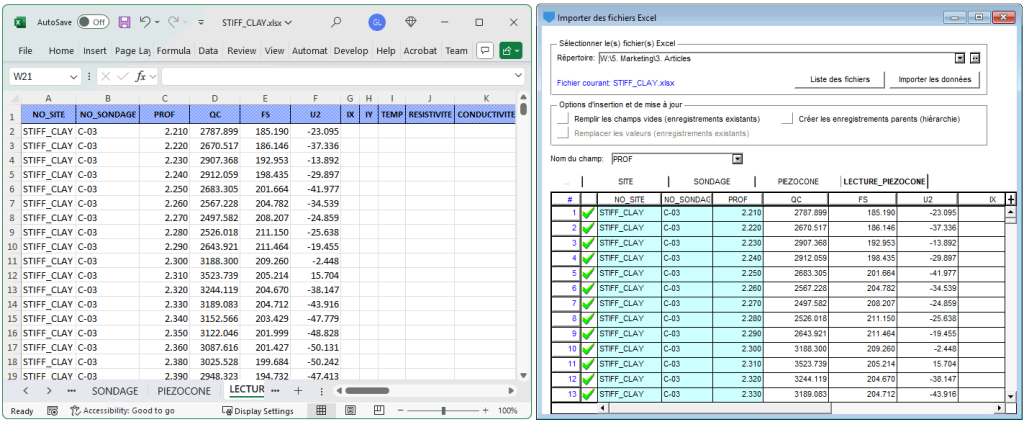Screen dimensions: 1024x422
Task: Click the browse folder button beside Répertoire
Action: [x=975, y=59]
